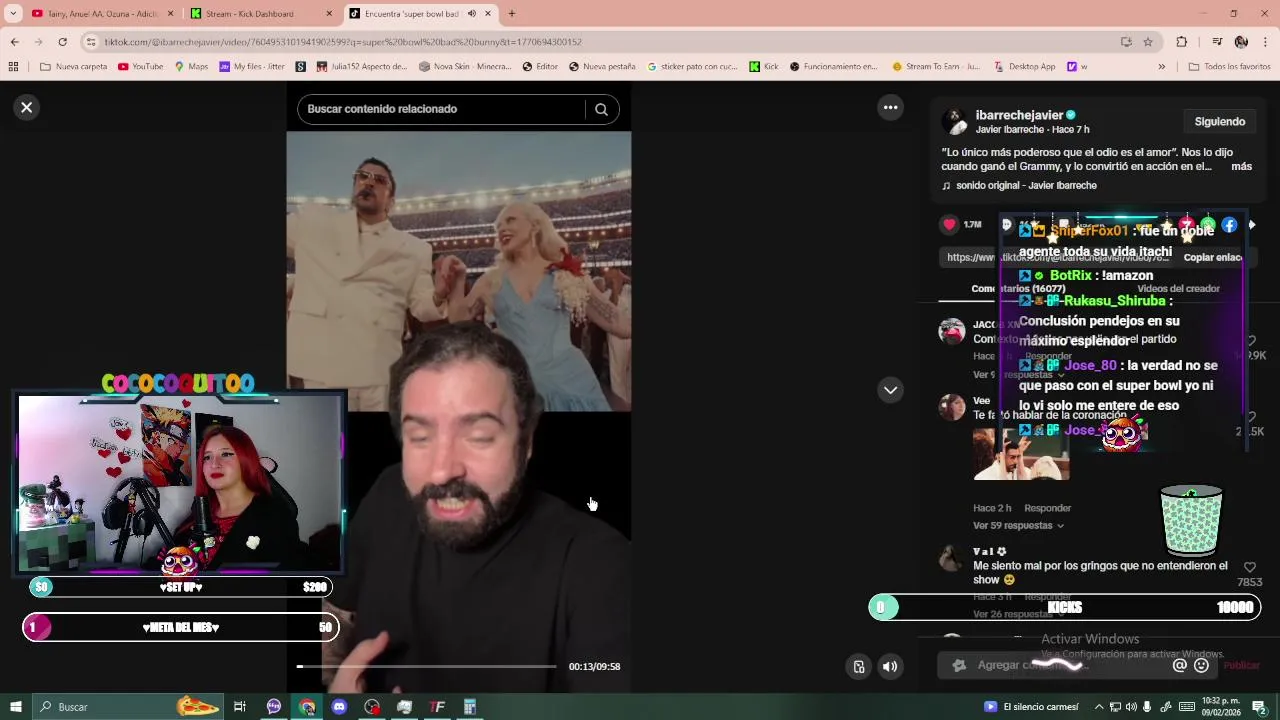Open 'sonido original - Javier Ibarreche' sound link
Viewport: 1280px width, 720px height.
pos(1019,185)
